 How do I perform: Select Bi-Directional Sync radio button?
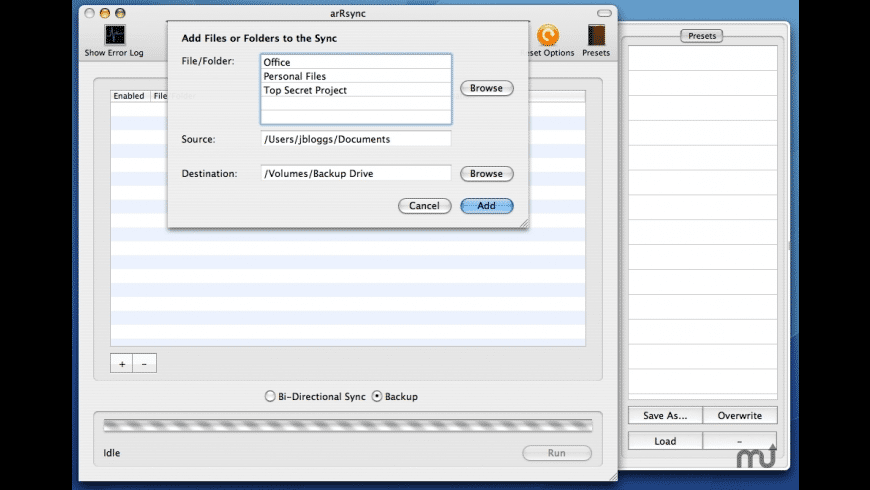point(270,396)
